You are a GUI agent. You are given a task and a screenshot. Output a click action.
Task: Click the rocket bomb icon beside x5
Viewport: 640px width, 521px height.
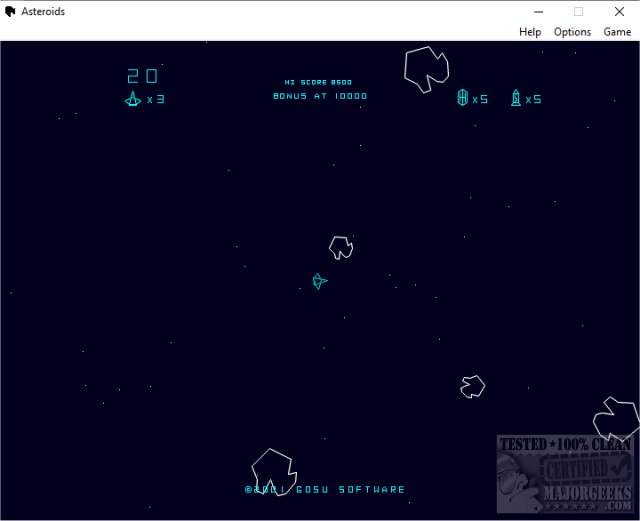(516, 98)
